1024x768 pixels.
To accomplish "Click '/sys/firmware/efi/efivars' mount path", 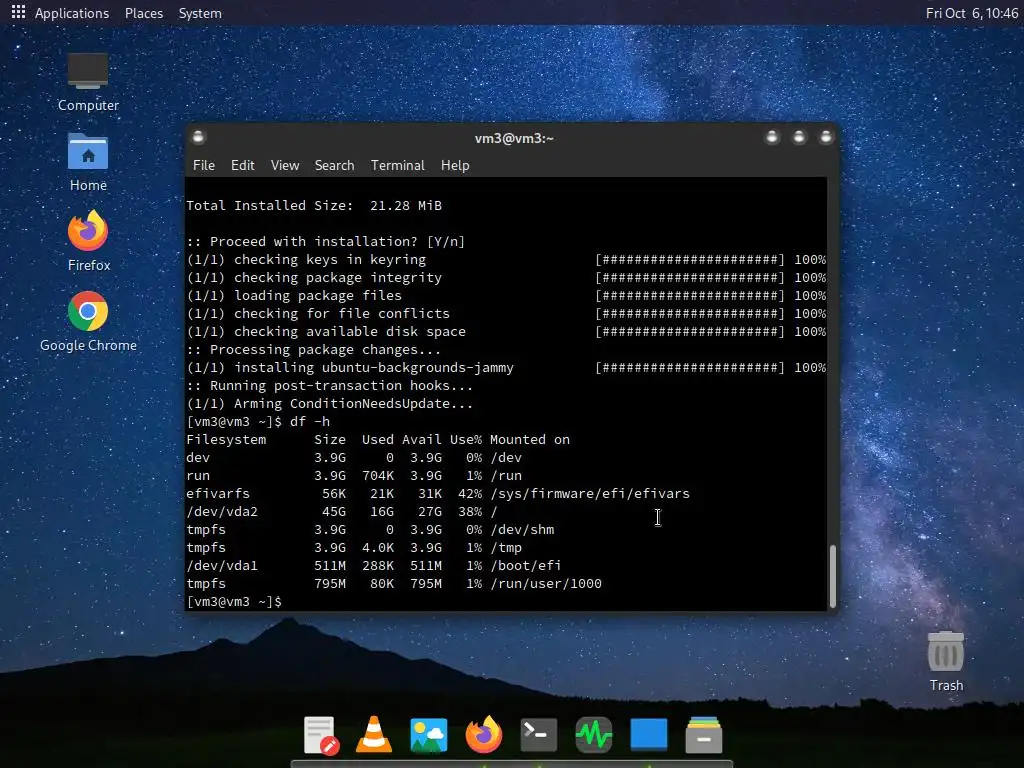I will tap(590, 494).
